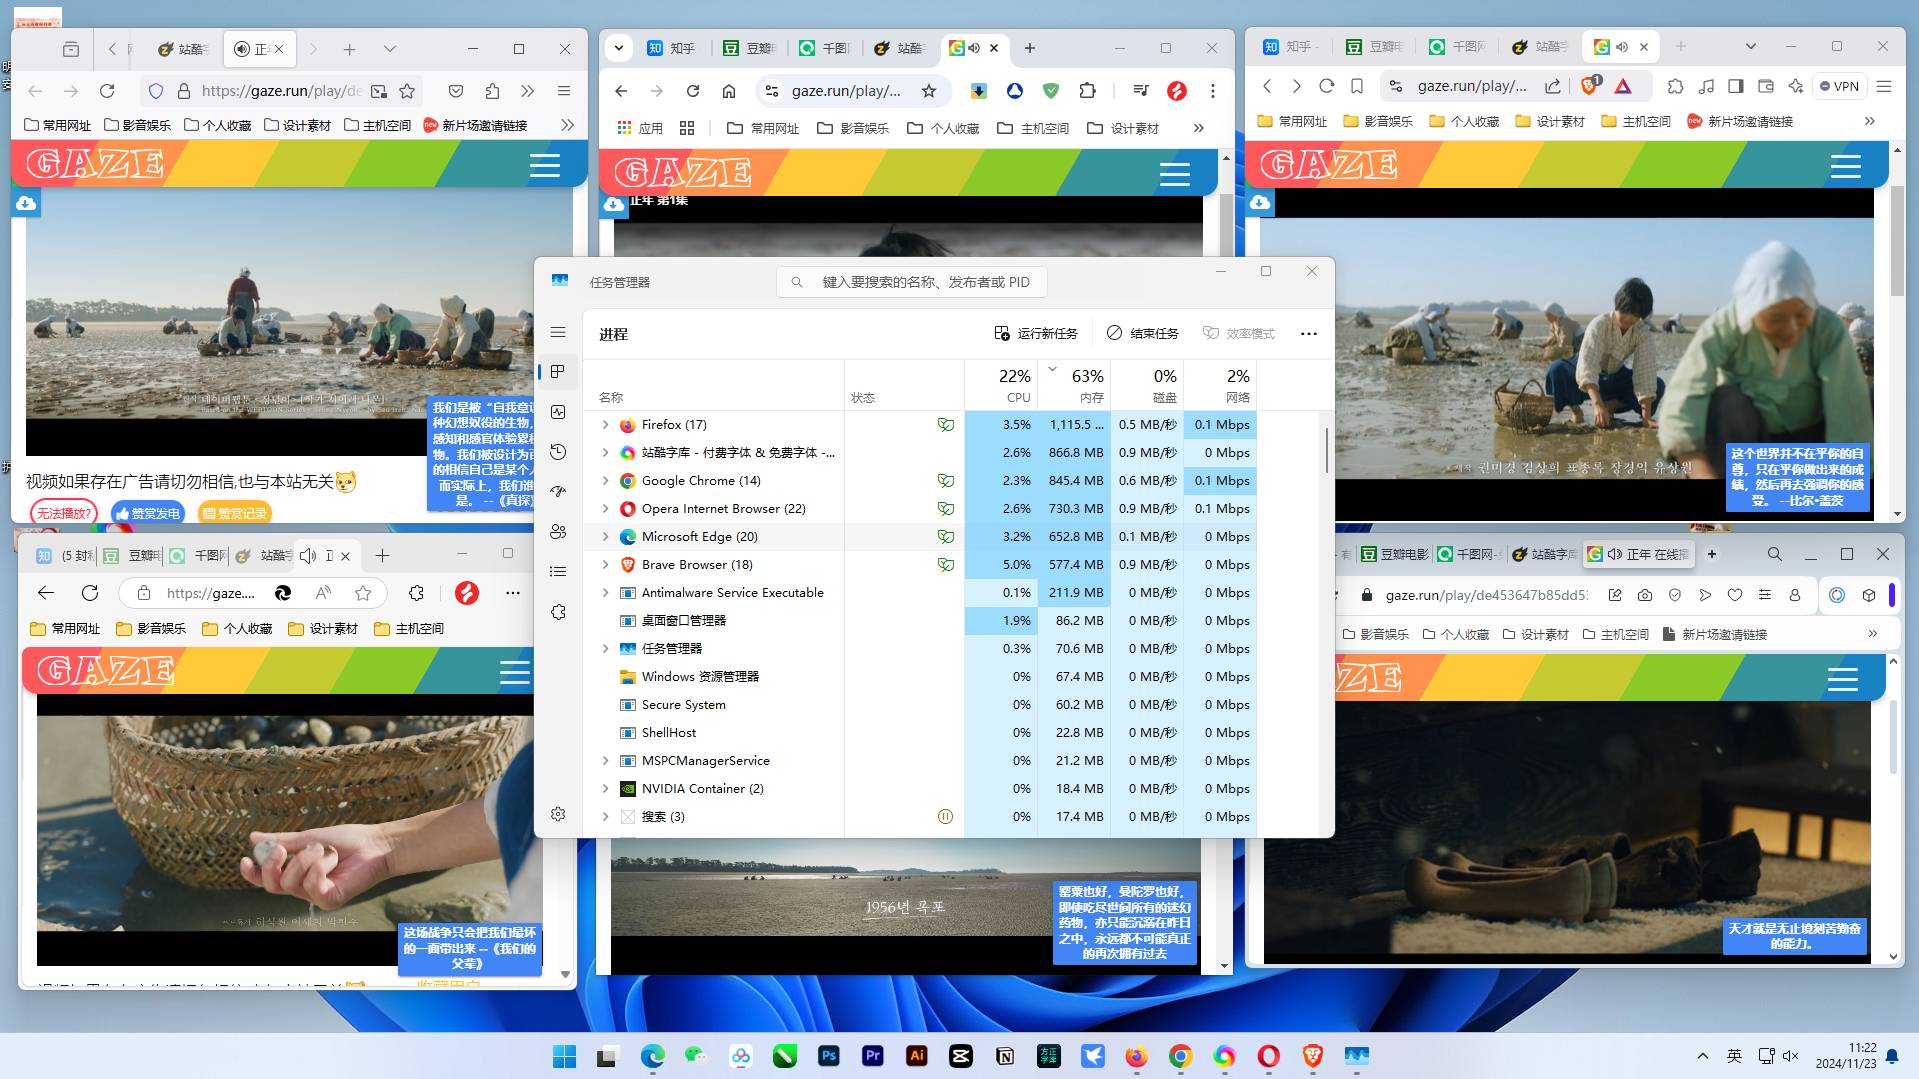Expand Antimalware Service Executable process
Image resolution: width=1919 pixels, height=1079 pixels.
pos(605,593)
